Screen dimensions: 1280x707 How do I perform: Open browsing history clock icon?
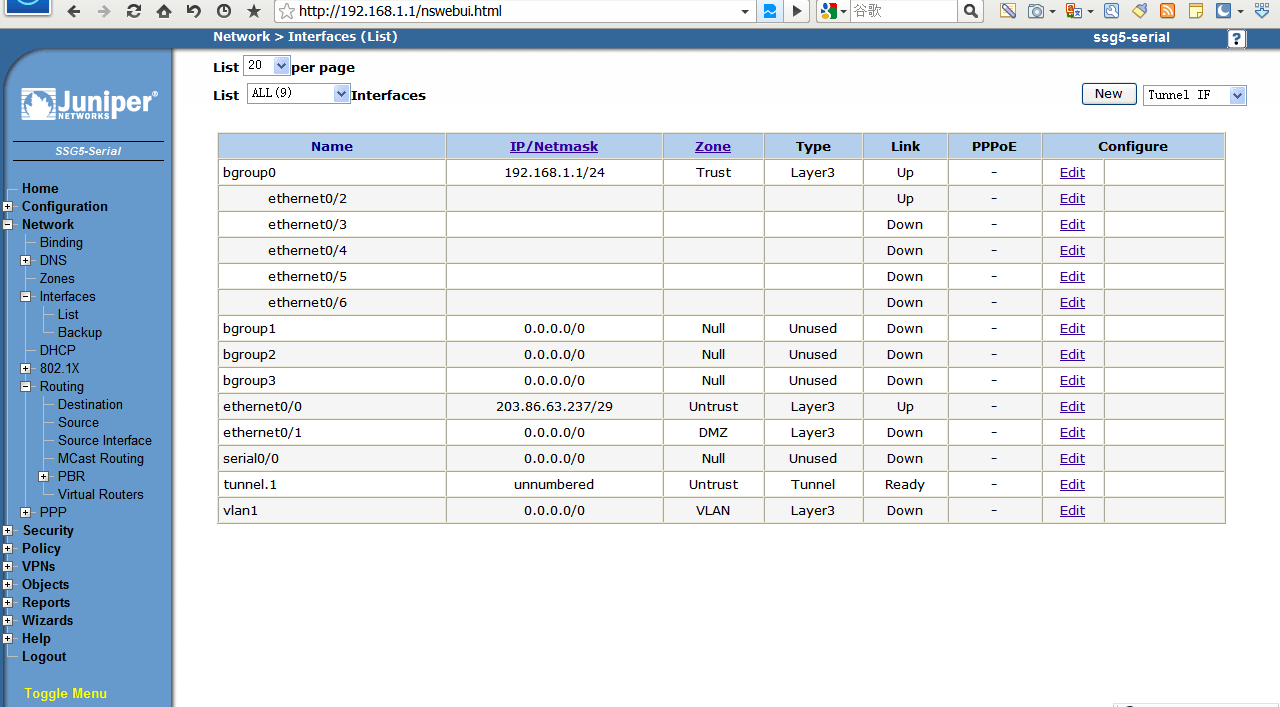223,12
